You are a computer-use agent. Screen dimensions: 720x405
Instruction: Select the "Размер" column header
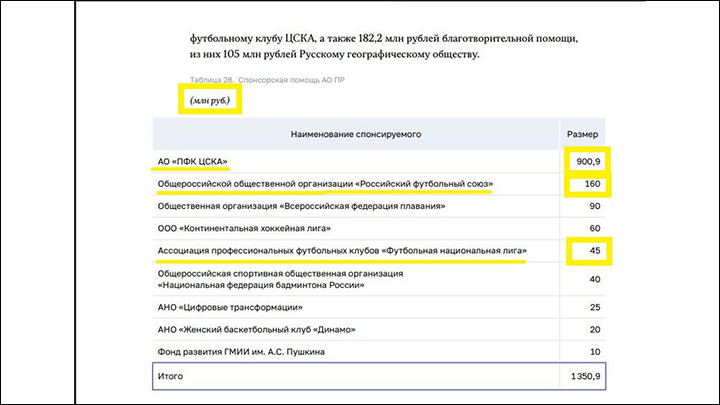pos(583,133)
